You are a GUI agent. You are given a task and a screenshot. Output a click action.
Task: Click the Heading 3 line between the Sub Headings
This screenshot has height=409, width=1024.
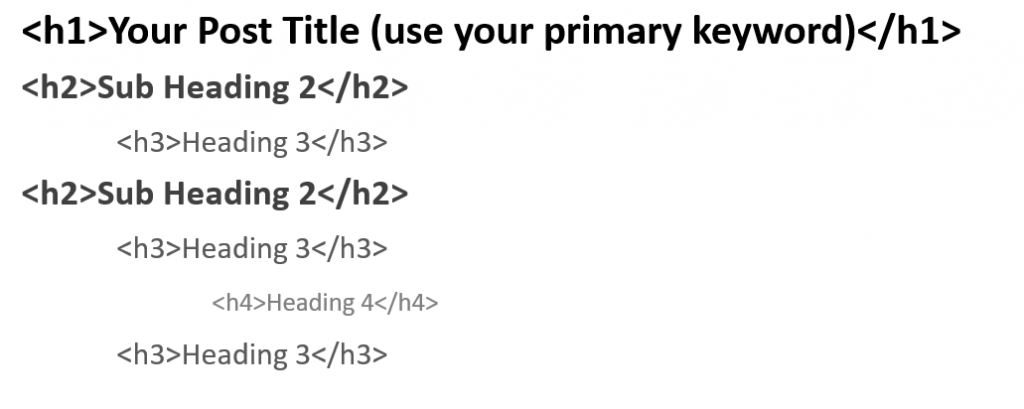(x=252, y=142)
